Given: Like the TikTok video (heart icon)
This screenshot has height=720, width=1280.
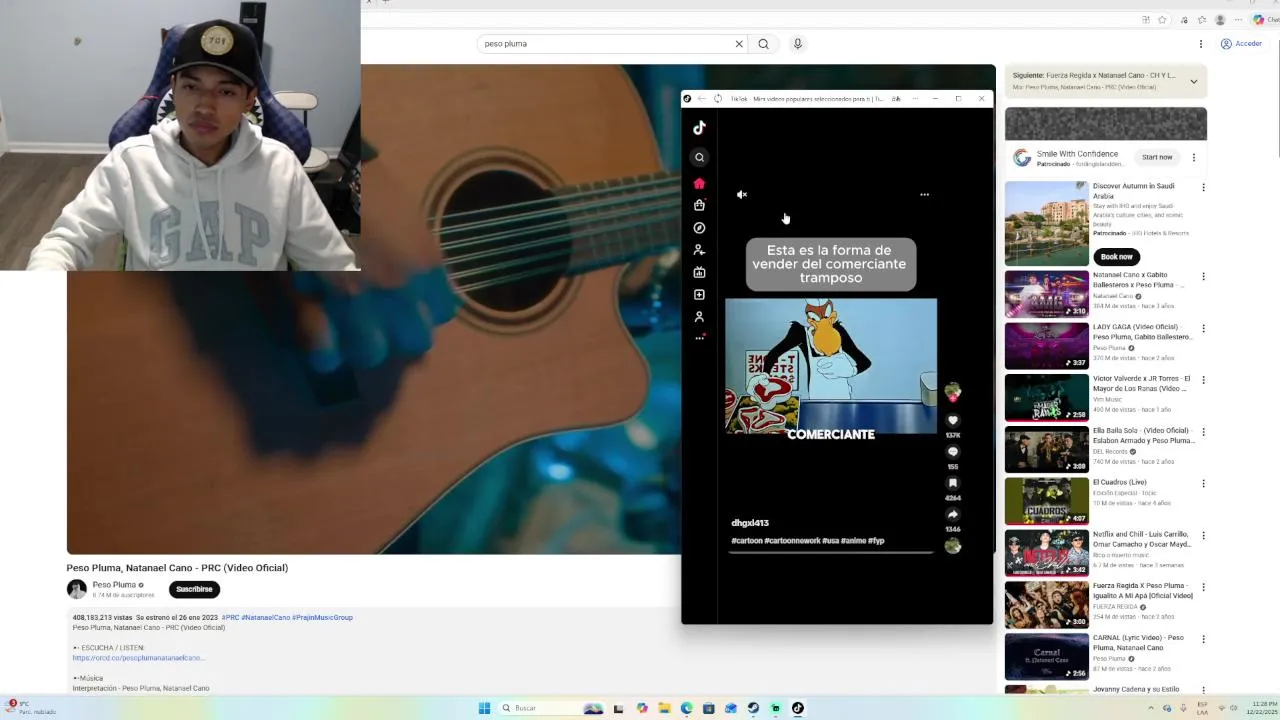Looking at the screenshot, I should click(x=953, y=420).
